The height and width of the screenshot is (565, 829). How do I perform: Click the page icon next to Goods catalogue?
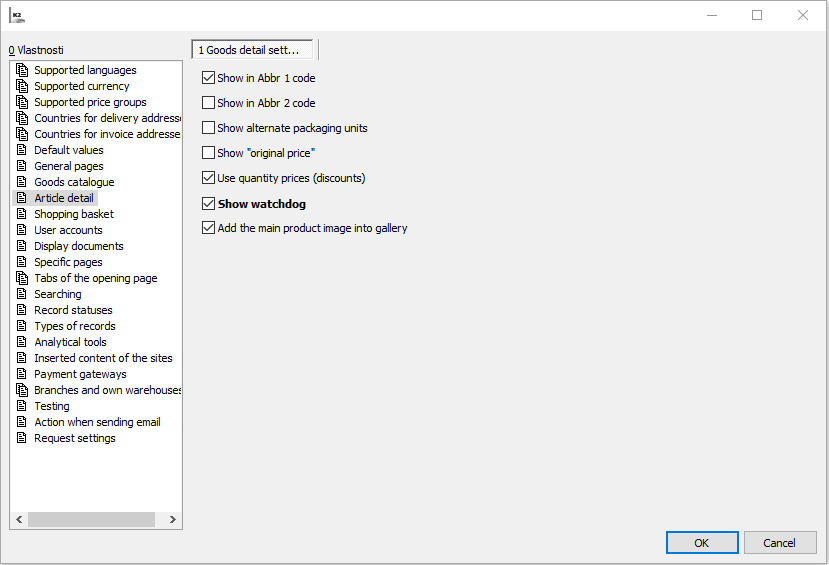point(23,182)
